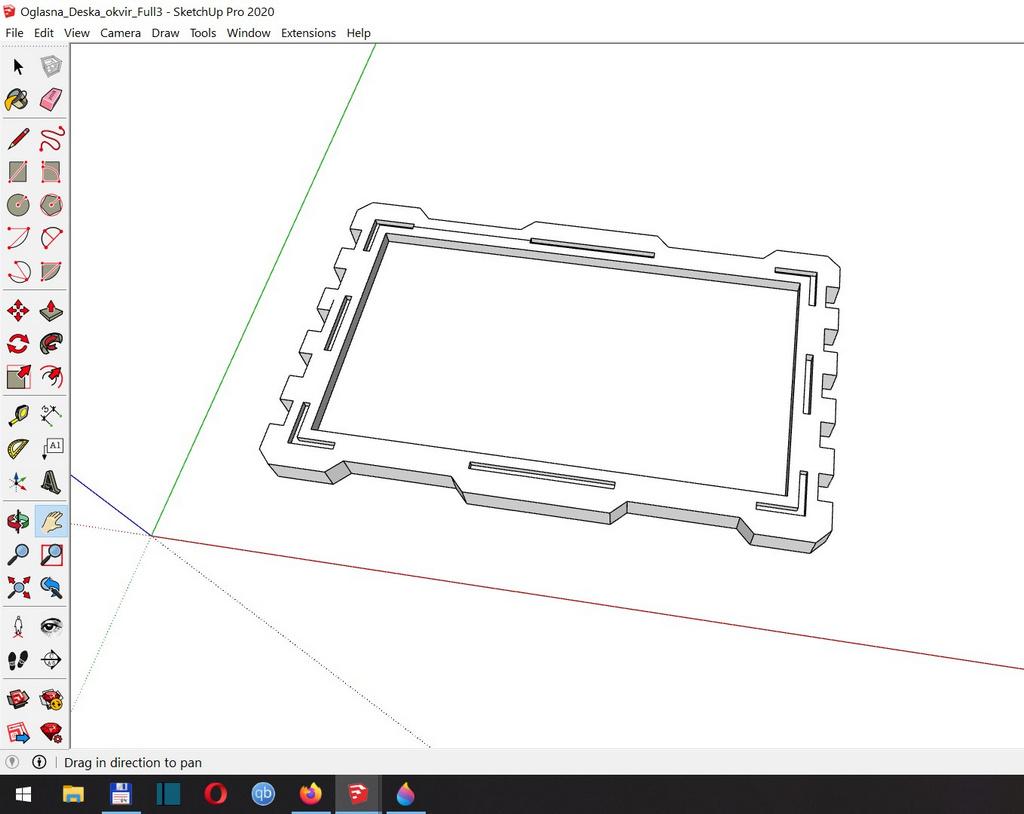Pick the Text label tool (A1)
This screenshot has height=814, width=1024.
click(51, 449)
